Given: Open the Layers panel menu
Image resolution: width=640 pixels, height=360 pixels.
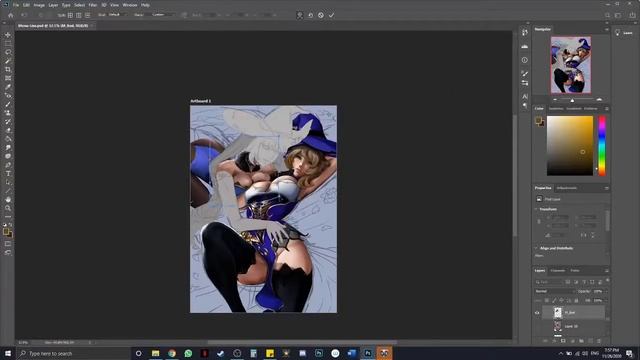Looking at the screenshot, I should pyautogui.click(x=607, y=271).
